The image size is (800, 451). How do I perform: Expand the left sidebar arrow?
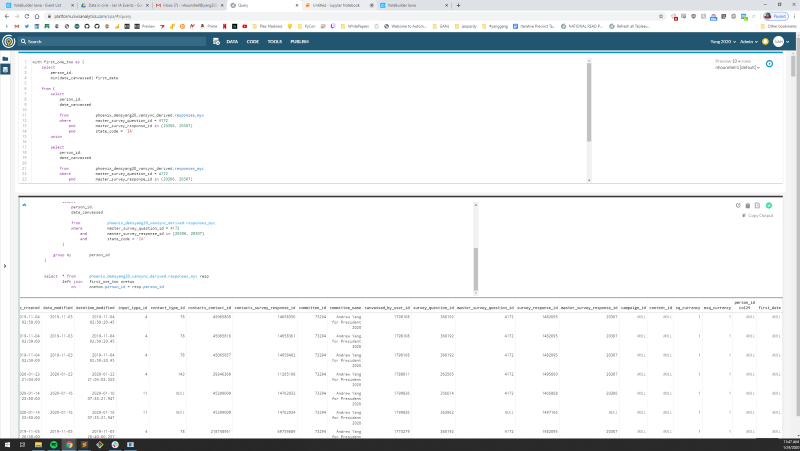[x=5, y=266]
